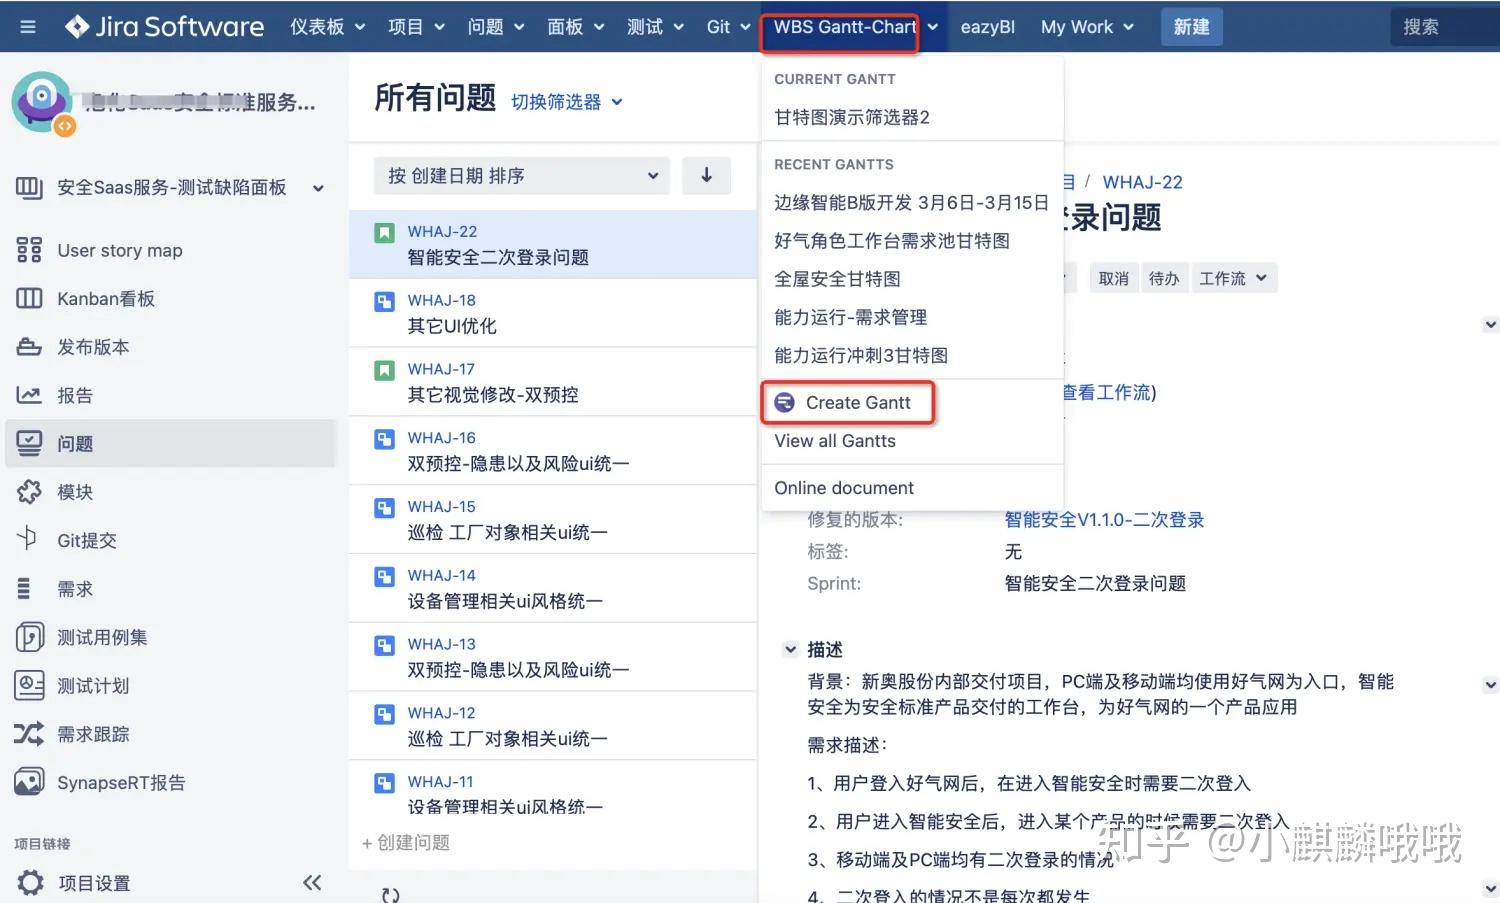This screenshot has height=903, width=1500.
Task: Click the Jira Software logo
Action: [x=165, y=27]
